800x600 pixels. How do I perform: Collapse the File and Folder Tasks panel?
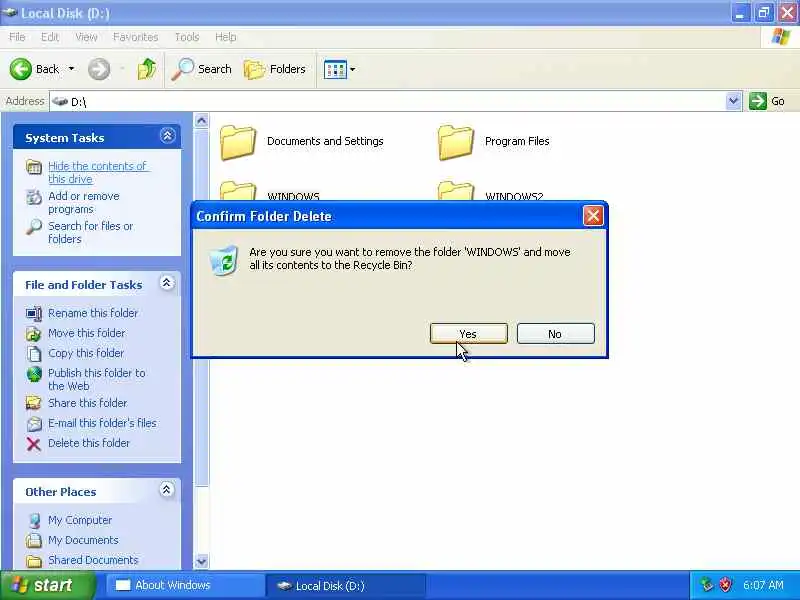tap(167, 283)
